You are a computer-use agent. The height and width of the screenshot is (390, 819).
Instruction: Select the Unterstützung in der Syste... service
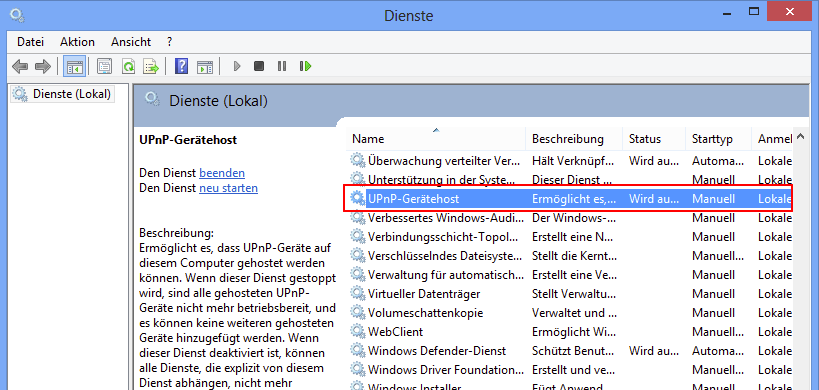[442, 180]
